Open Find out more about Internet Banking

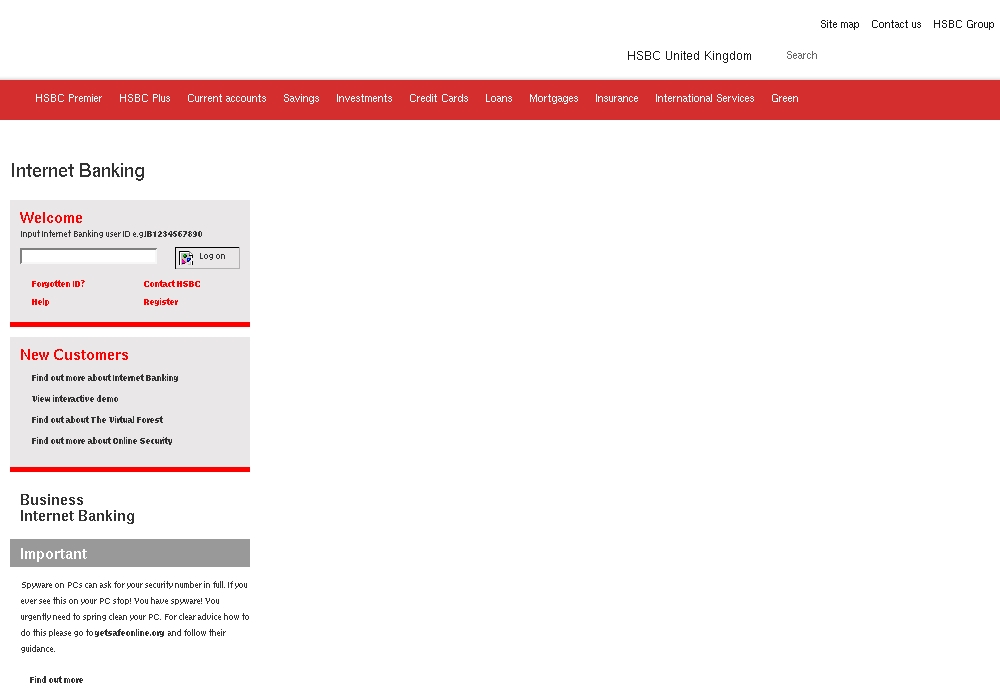tap(105, 378)
